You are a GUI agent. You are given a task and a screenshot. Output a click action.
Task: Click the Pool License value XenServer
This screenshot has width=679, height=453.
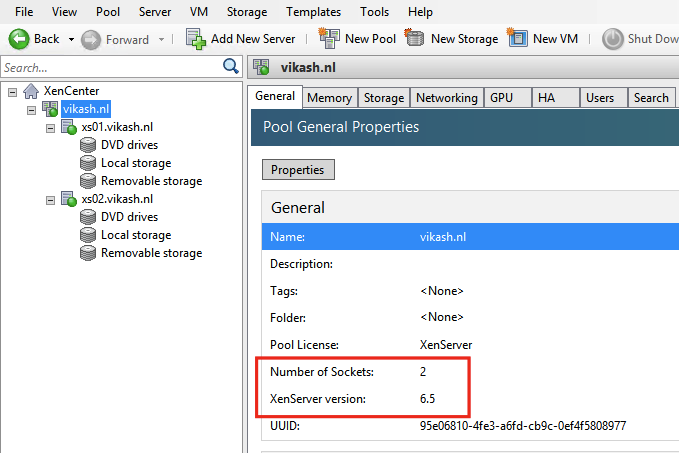pyautogui.click(x=446, y=345)
